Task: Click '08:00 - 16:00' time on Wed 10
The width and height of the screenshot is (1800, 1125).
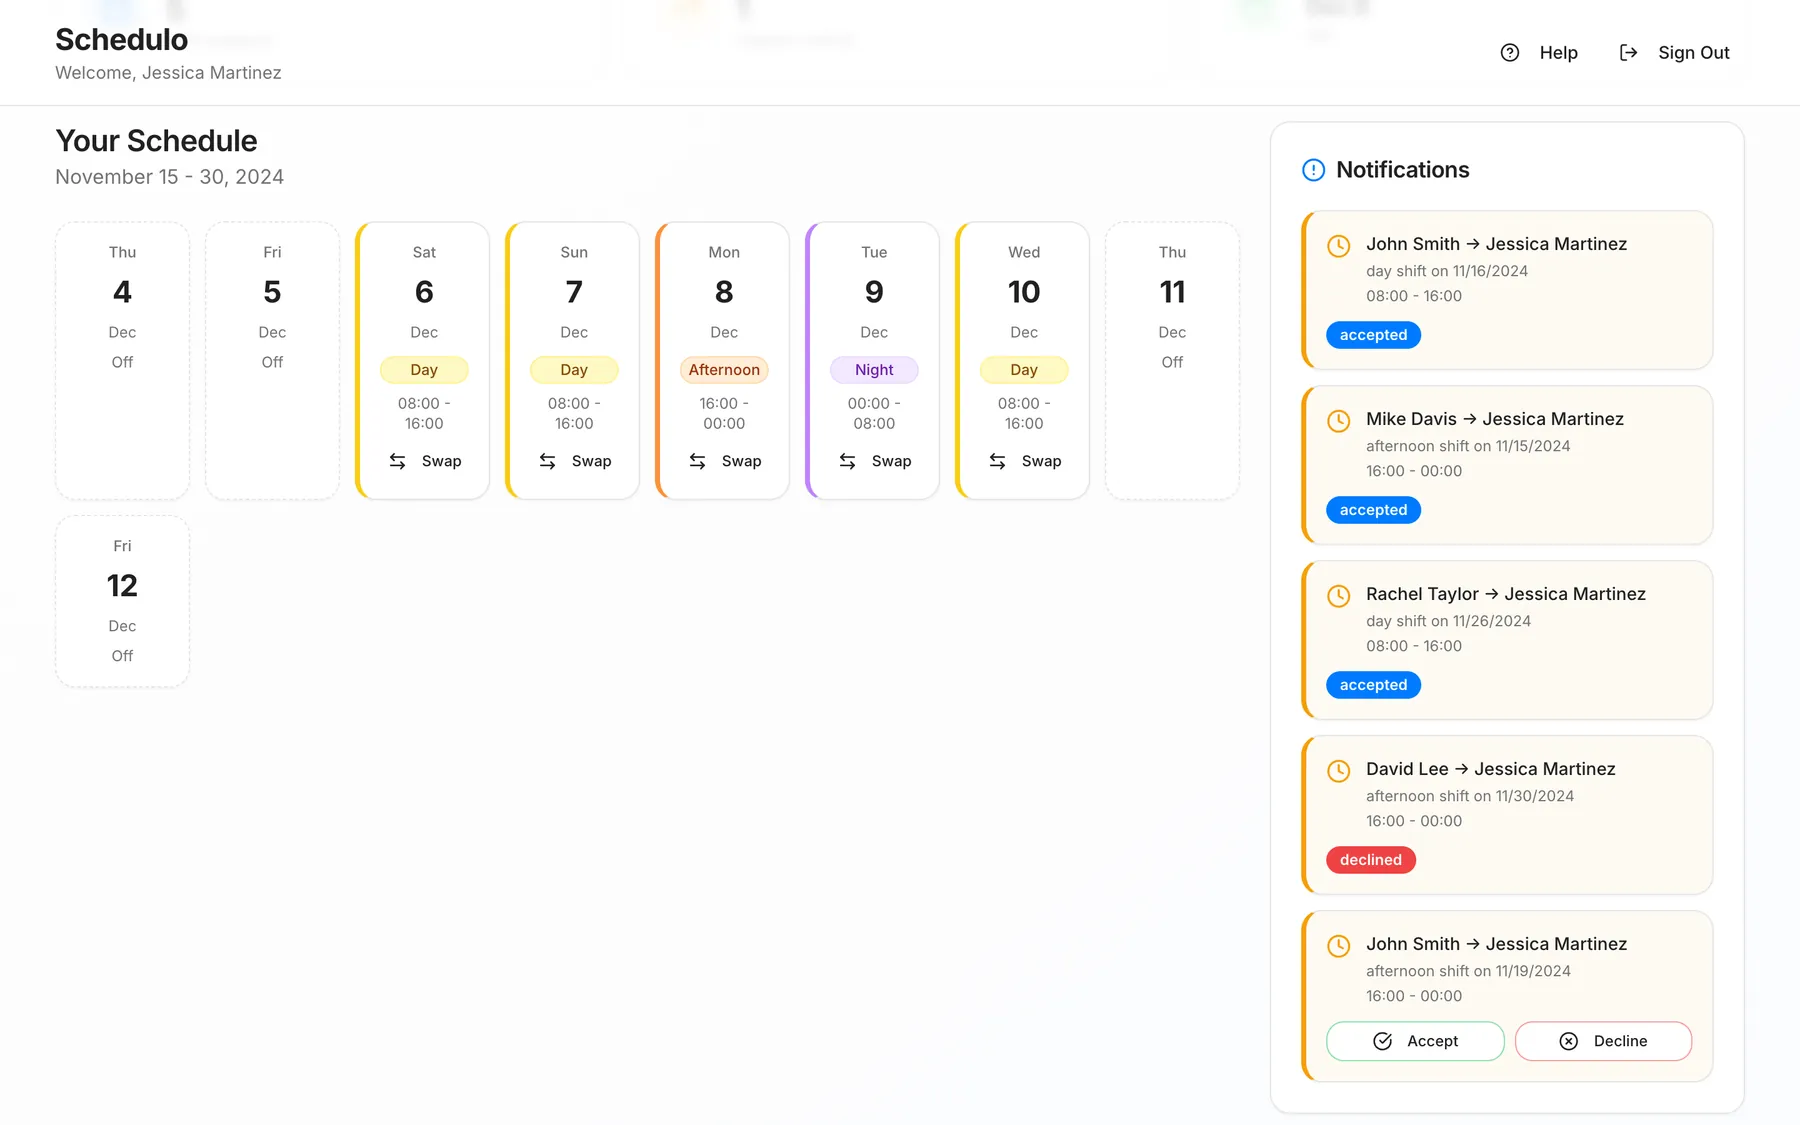Action: 1024,413
